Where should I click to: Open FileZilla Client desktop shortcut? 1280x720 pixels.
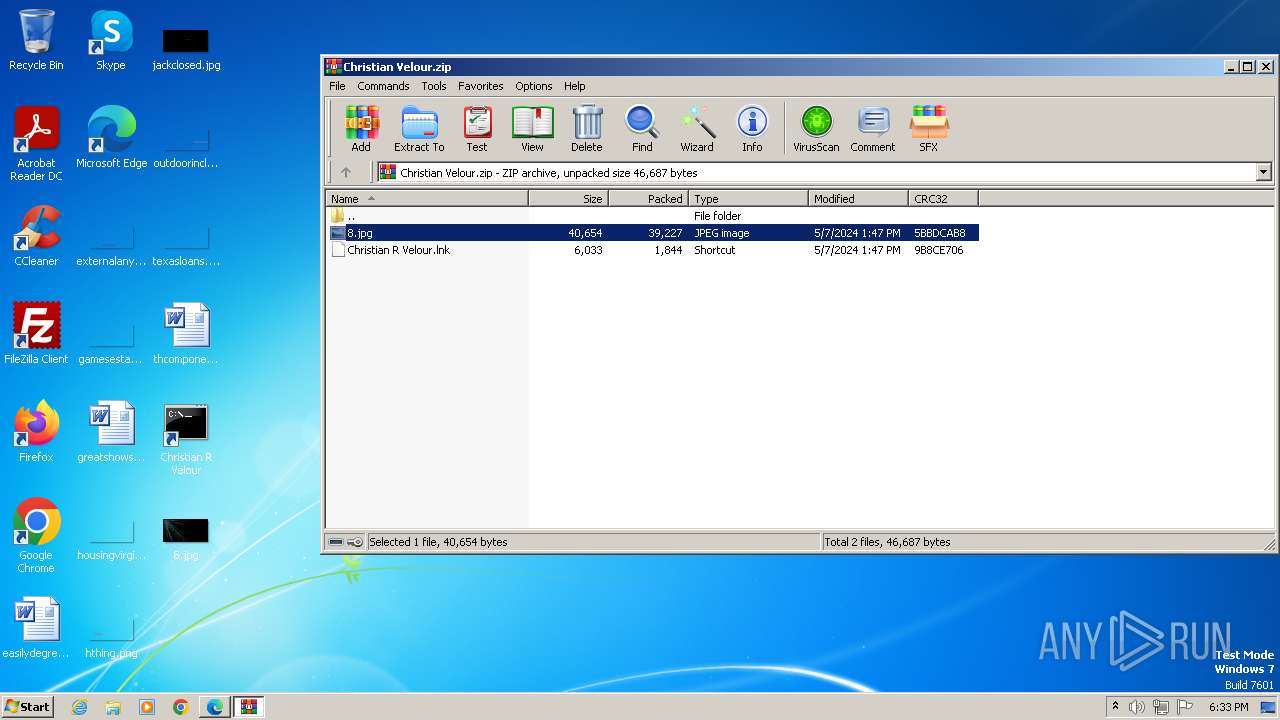pos(36,334)
